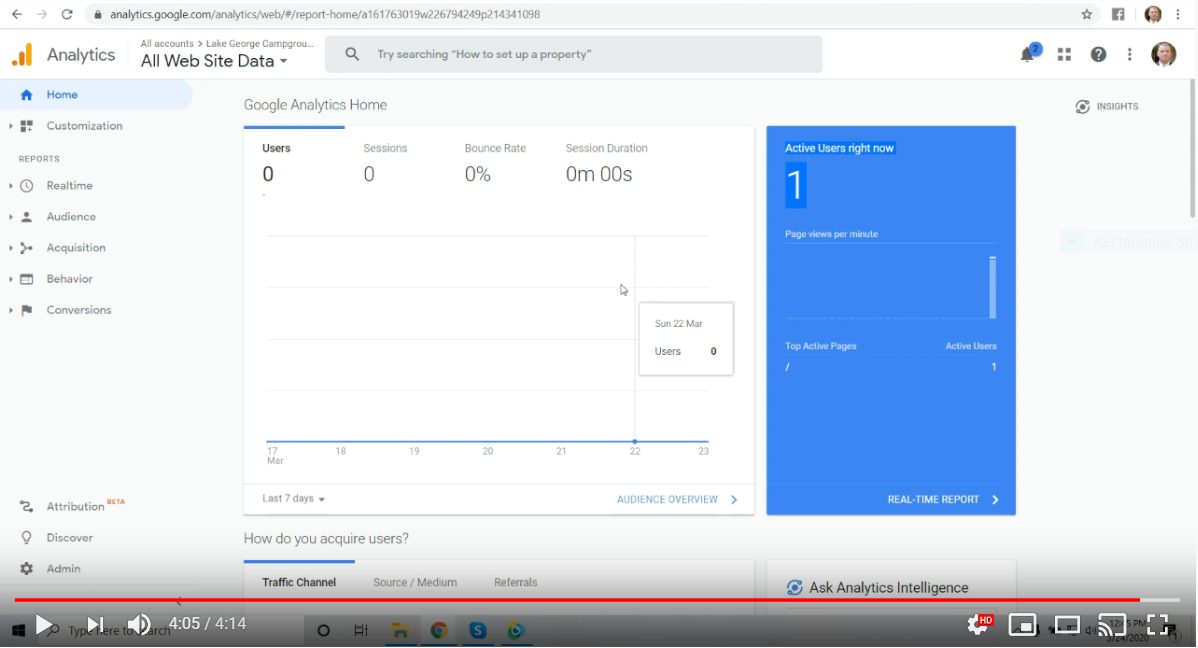Select the Users metric tab
1198x648 pixels.
(293, 164)
